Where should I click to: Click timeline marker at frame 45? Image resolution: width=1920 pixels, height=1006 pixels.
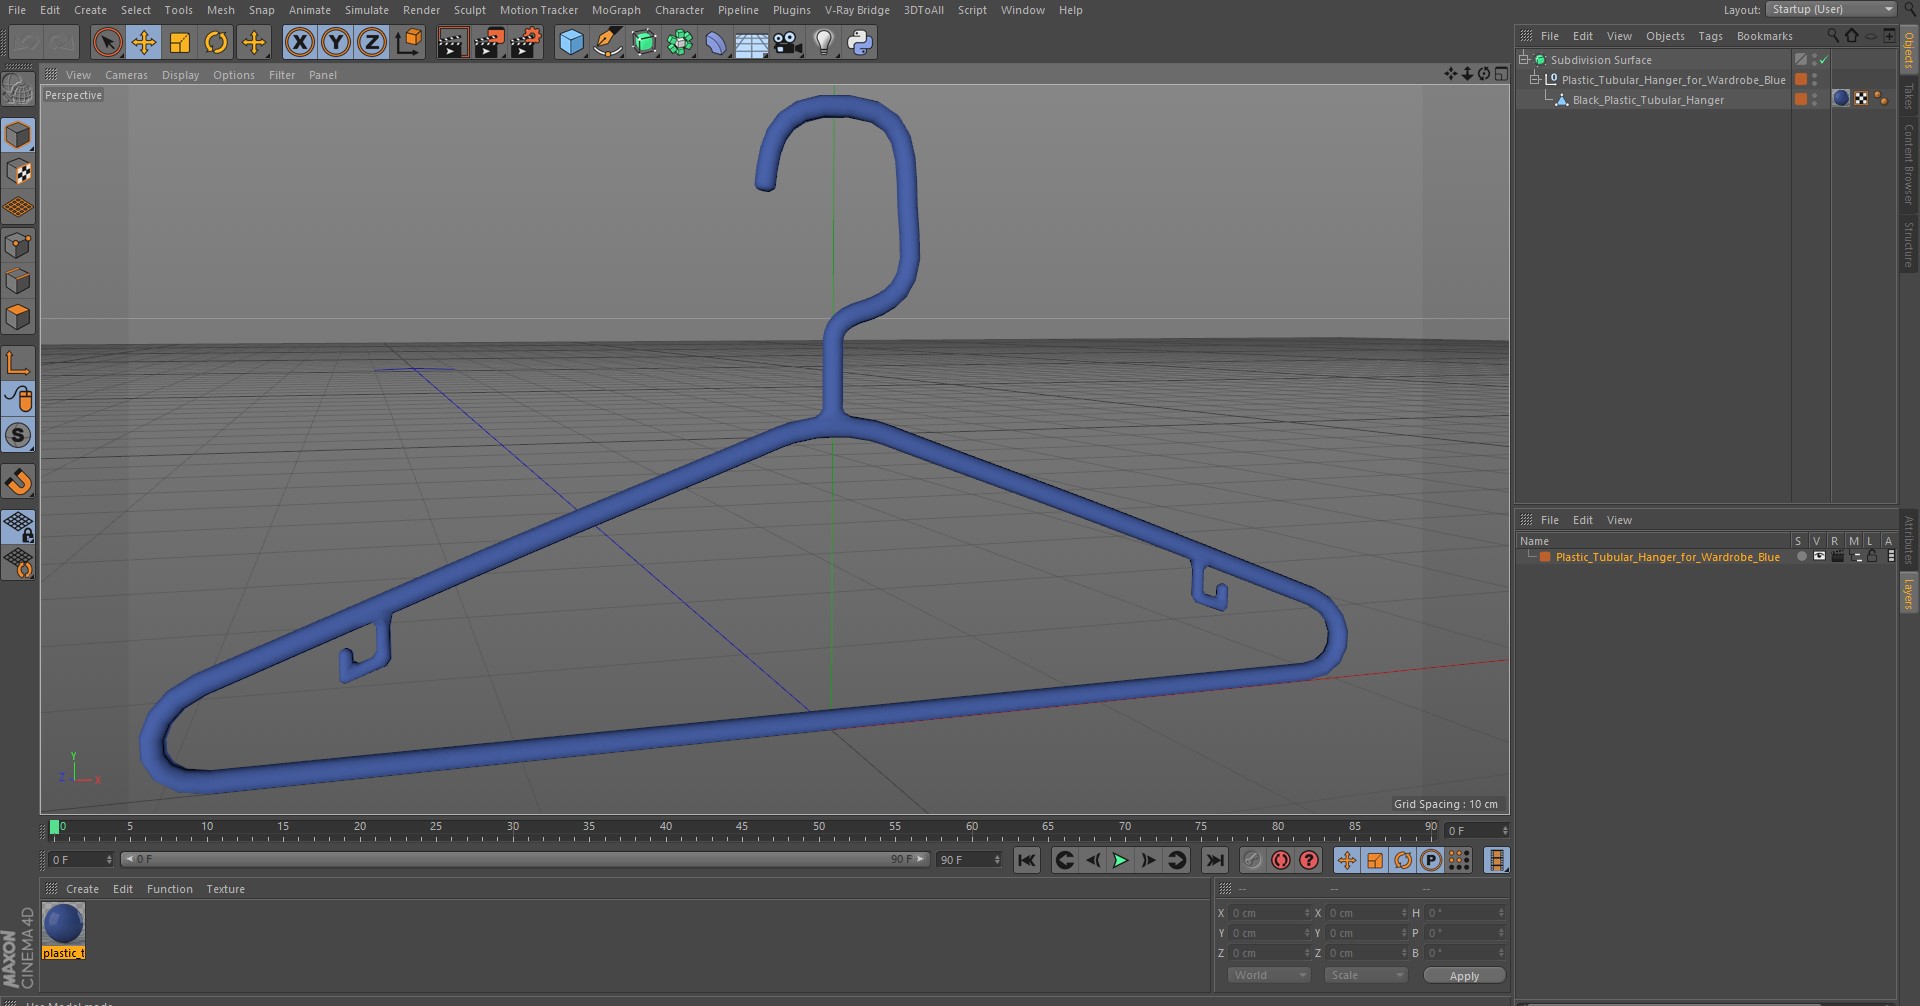coord(742,829)
